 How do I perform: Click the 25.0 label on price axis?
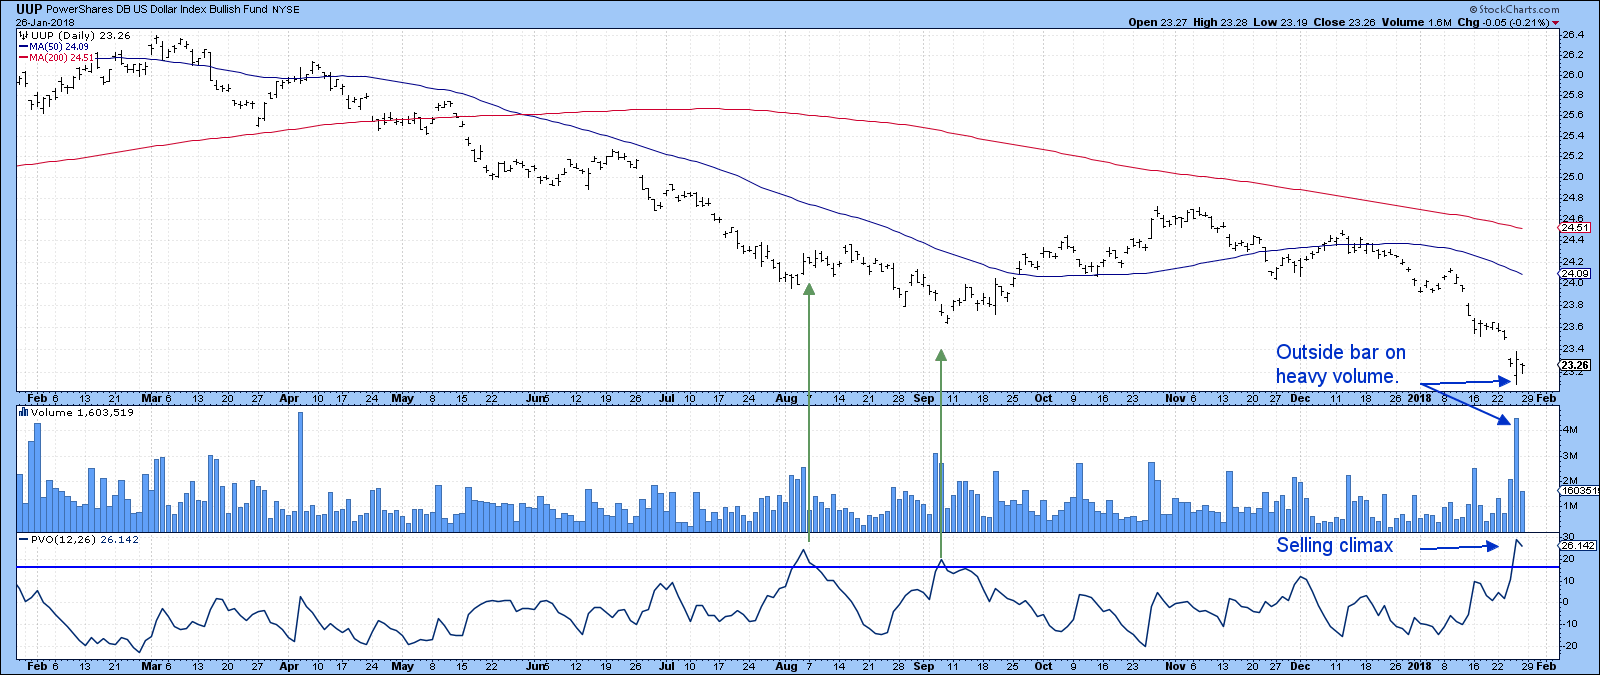(x=1572, y=177)
